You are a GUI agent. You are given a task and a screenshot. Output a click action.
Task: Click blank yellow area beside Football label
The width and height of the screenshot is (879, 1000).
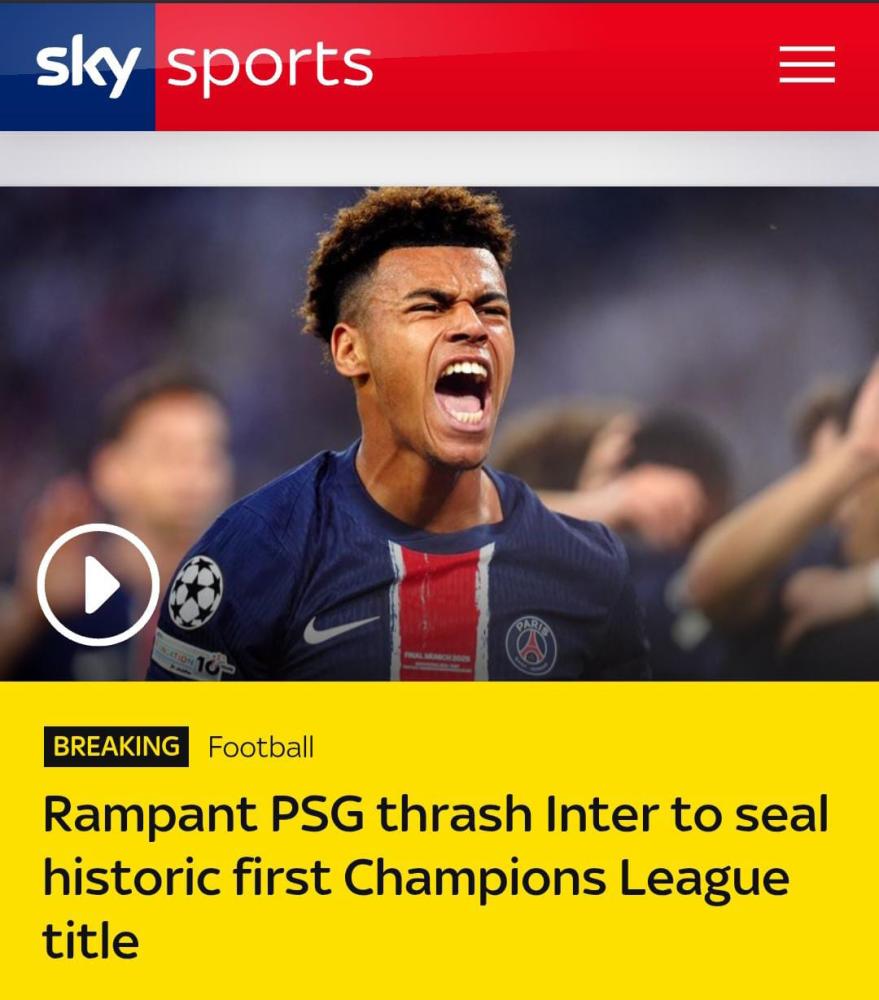click(x=574, y=746)
